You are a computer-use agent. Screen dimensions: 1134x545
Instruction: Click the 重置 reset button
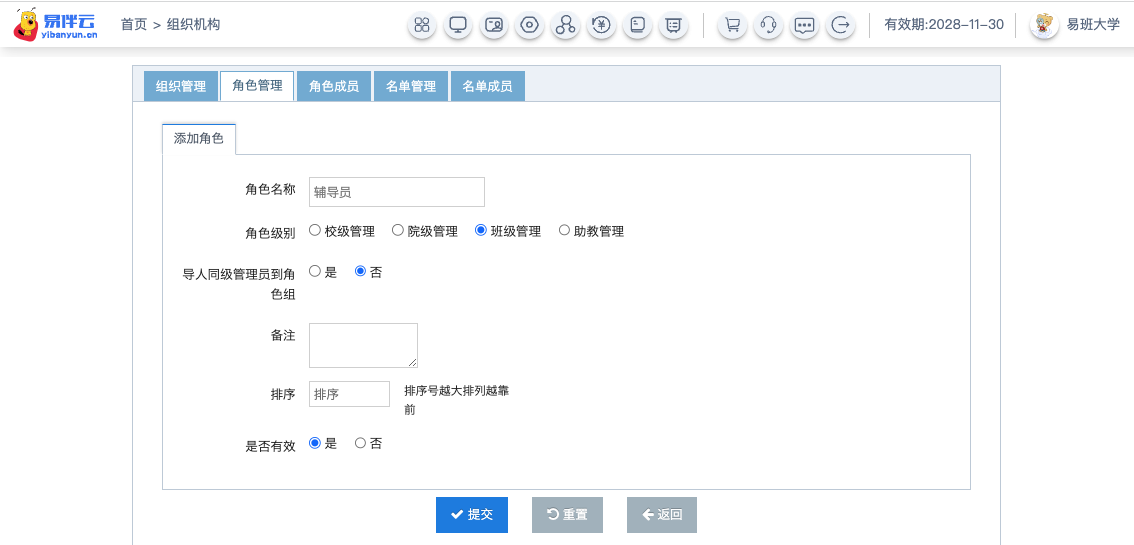tap(567, 515)
